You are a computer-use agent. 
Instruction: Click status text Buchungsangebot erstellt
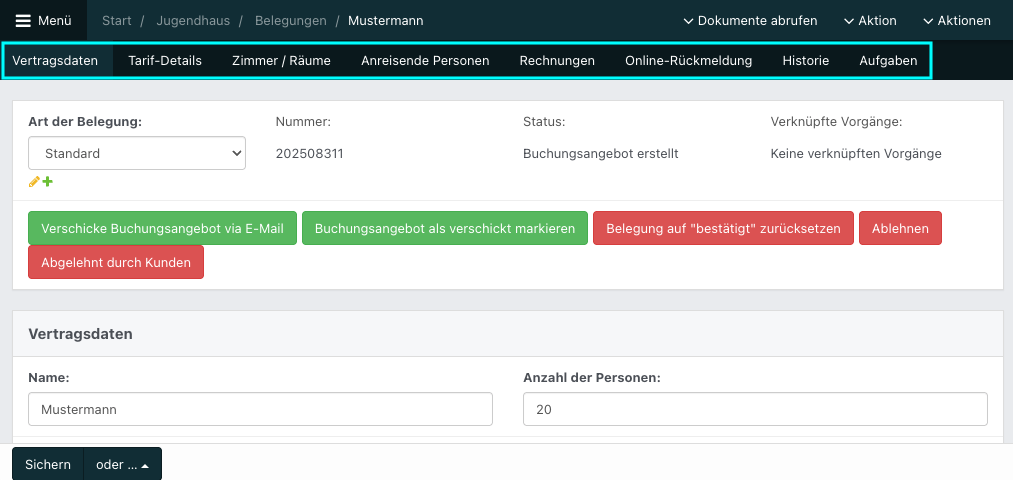click(x=601, y=154)
